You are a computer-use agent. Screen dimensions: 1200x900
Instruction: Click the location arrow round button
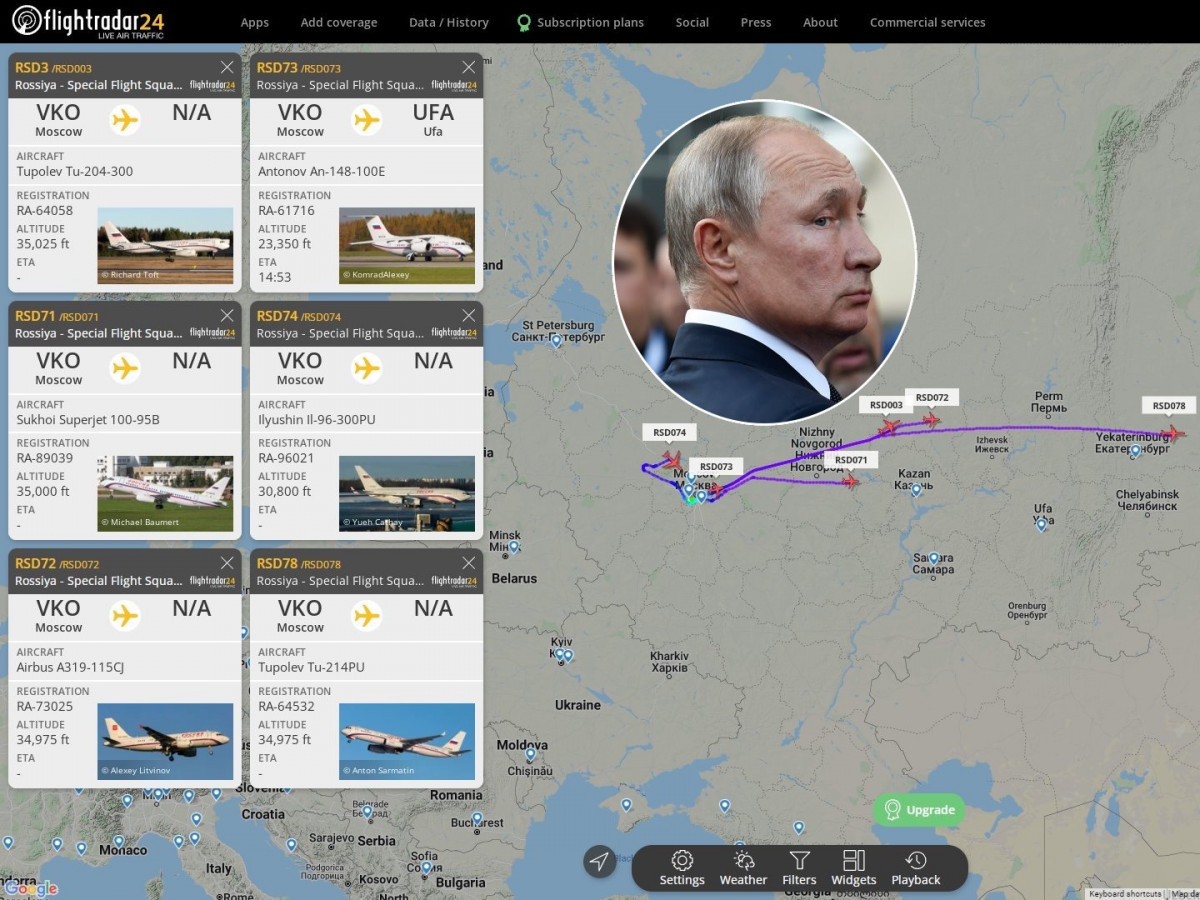click(x=599, y=861)
